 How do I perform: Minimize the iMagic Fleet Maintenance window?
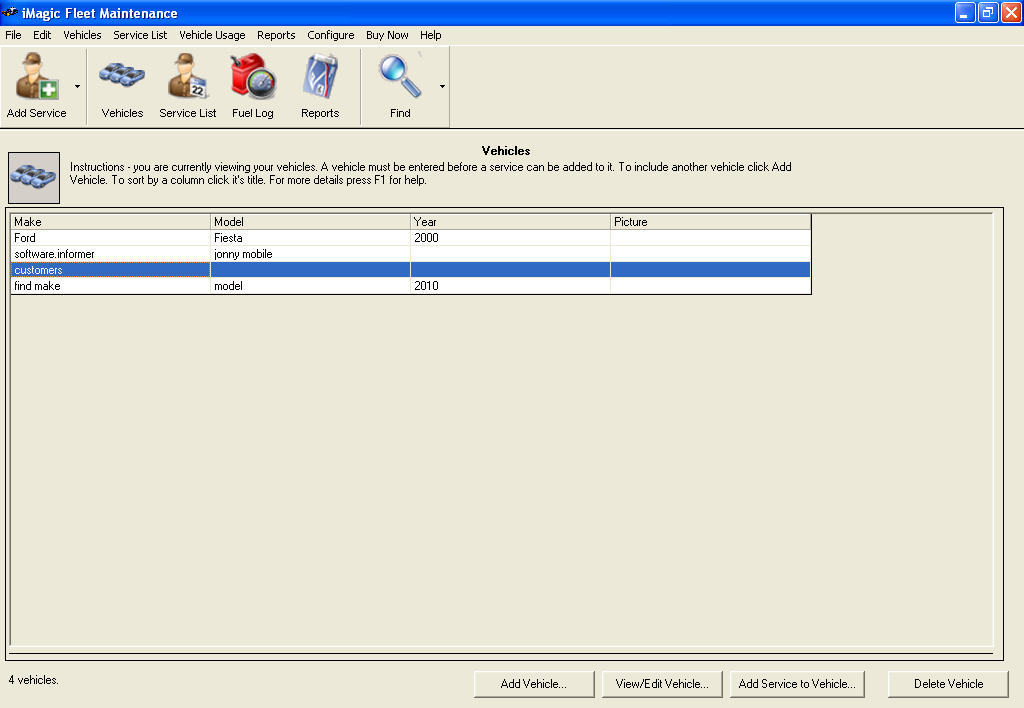point(965,12)
